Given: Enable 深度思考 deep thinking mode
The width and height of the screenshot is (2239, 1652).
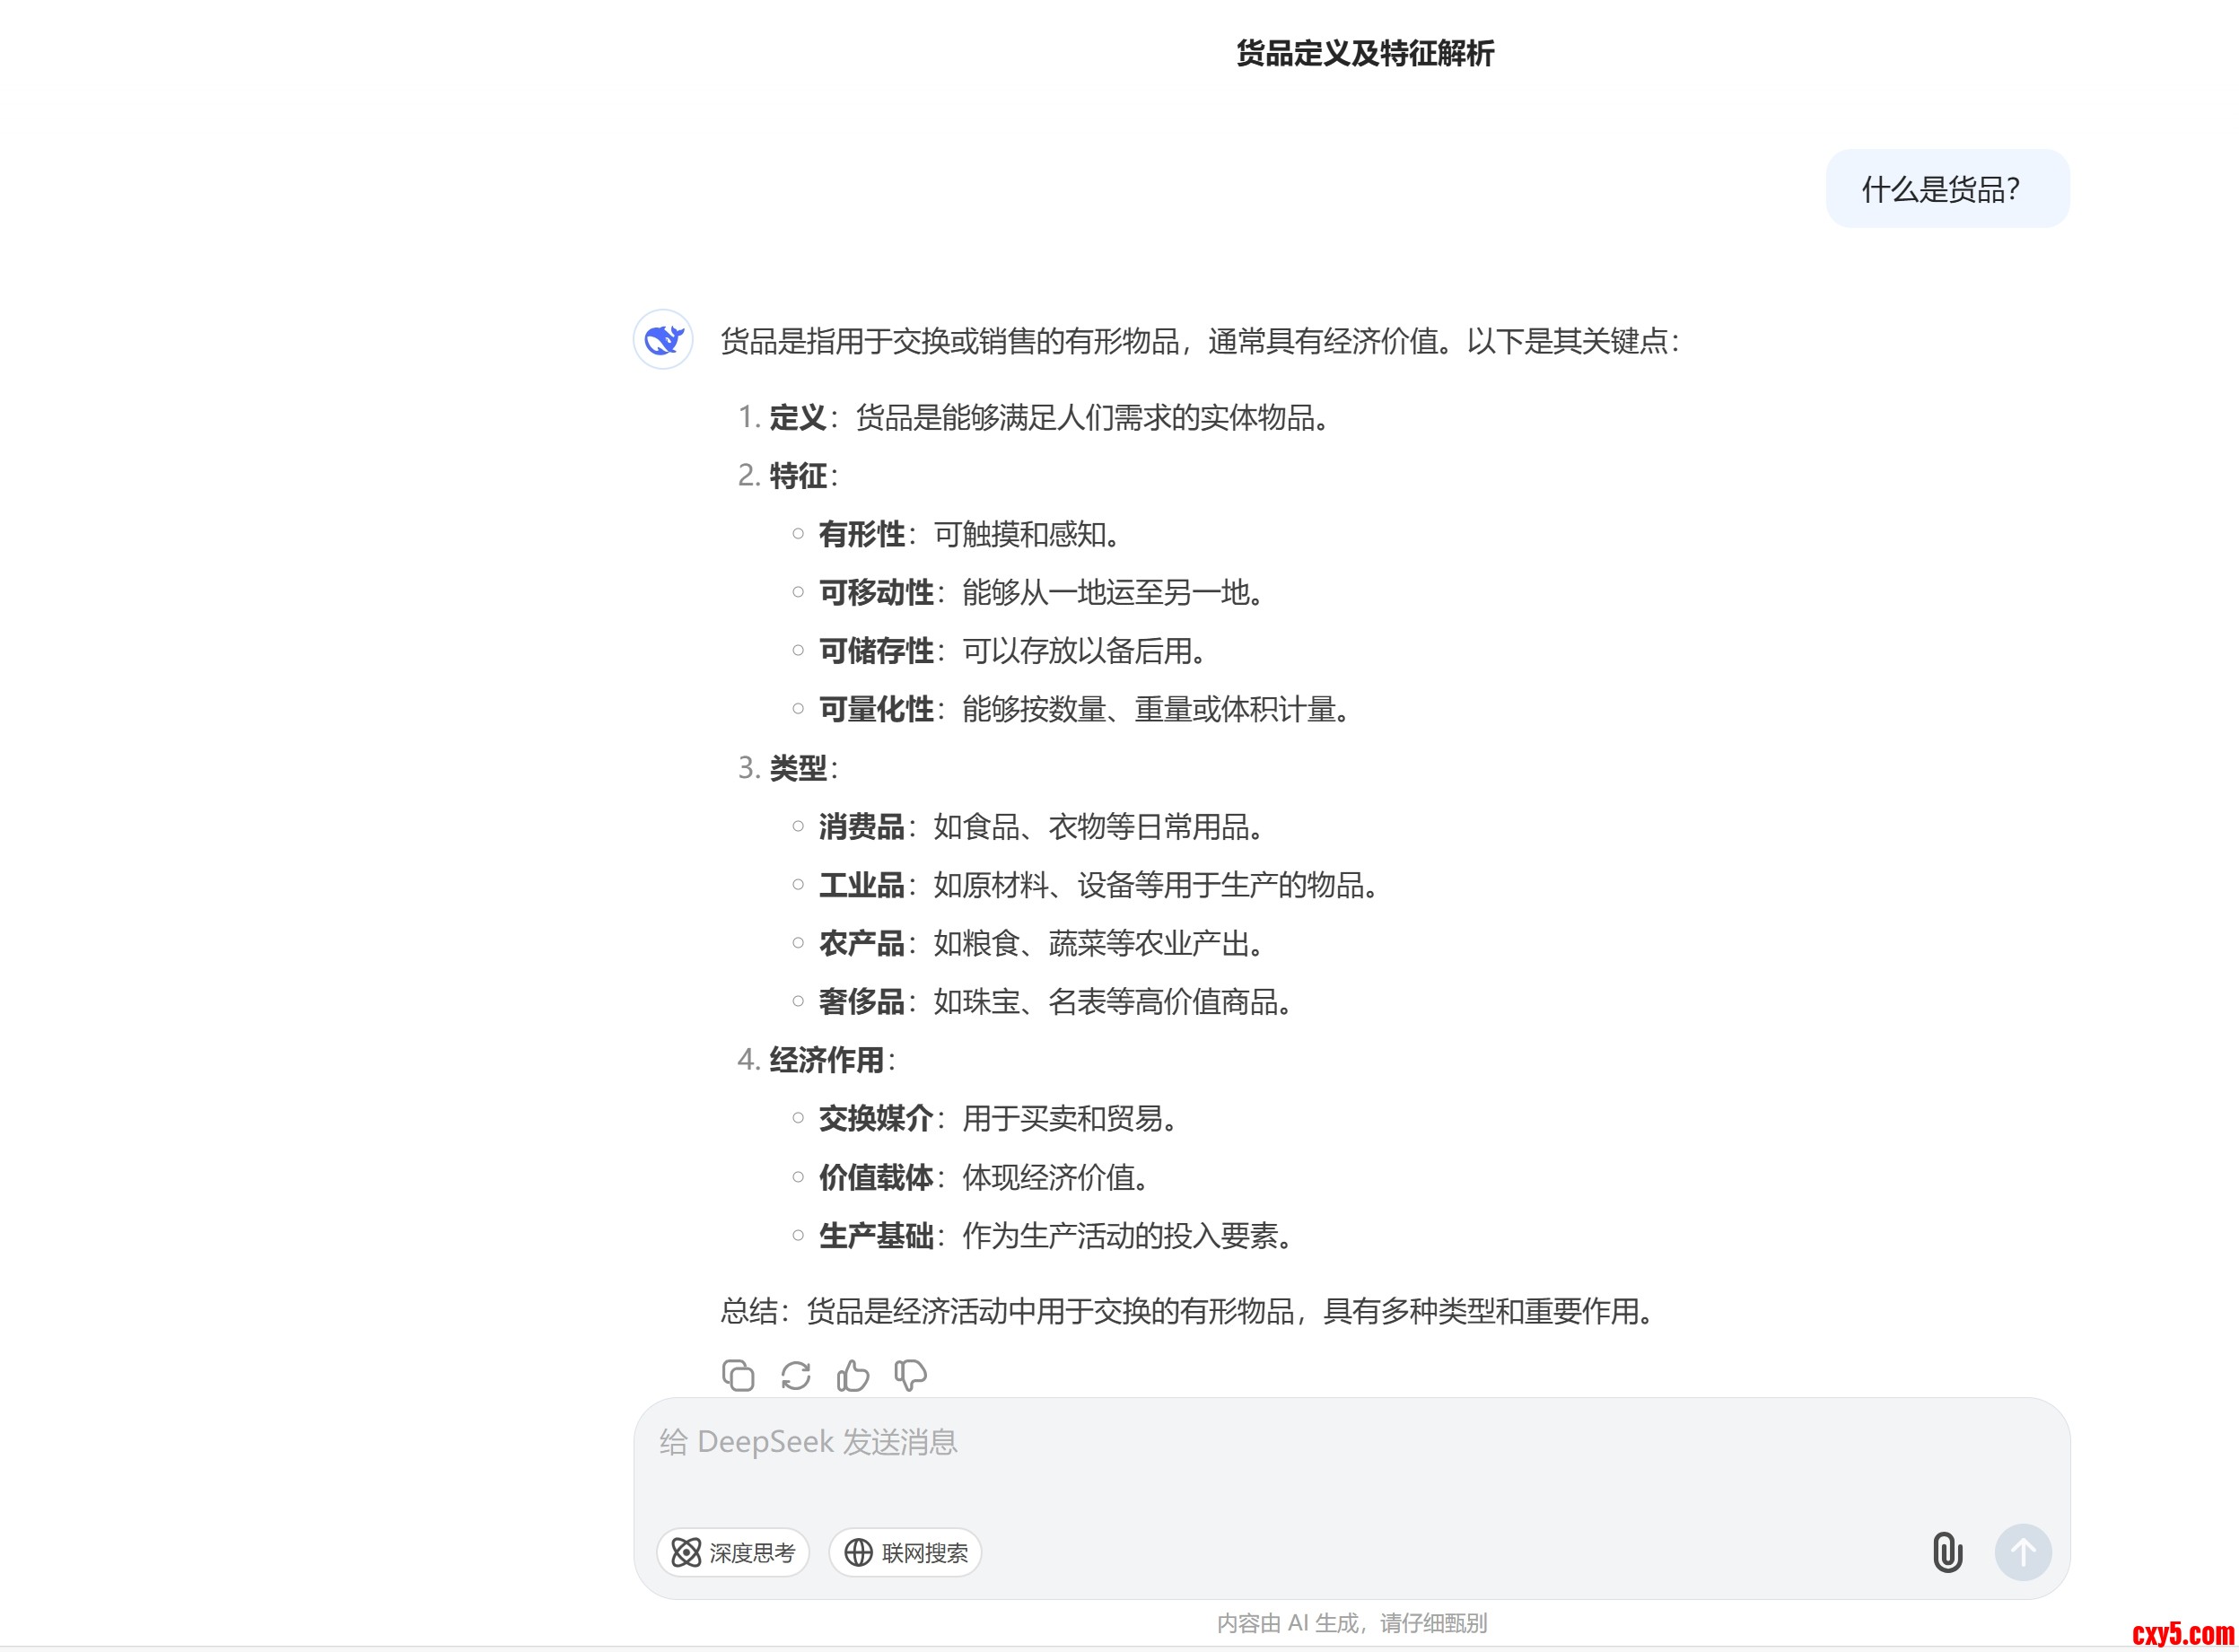Looking at the screenshot, I should click(733, 1552).
